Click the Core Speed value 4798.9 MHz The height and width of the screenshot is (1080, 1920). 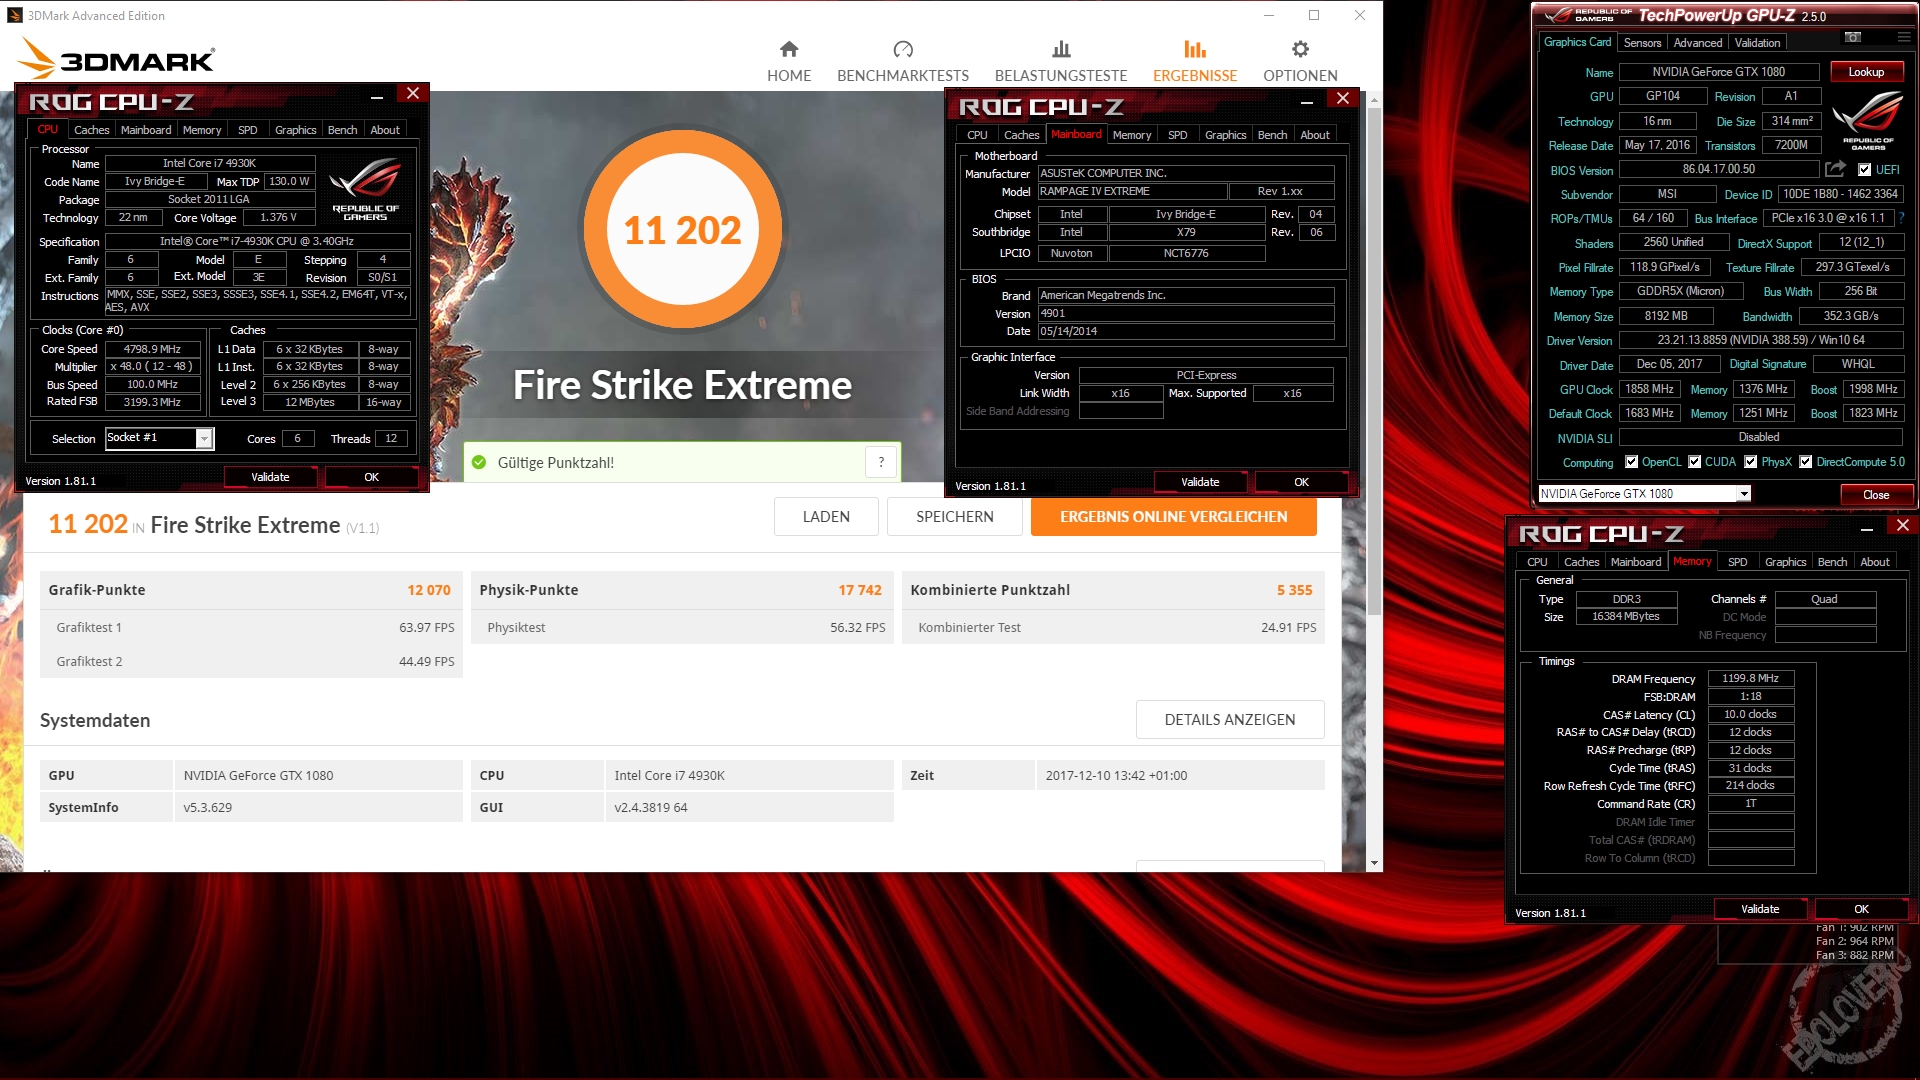pyautogui.click(x=152, y=349)
